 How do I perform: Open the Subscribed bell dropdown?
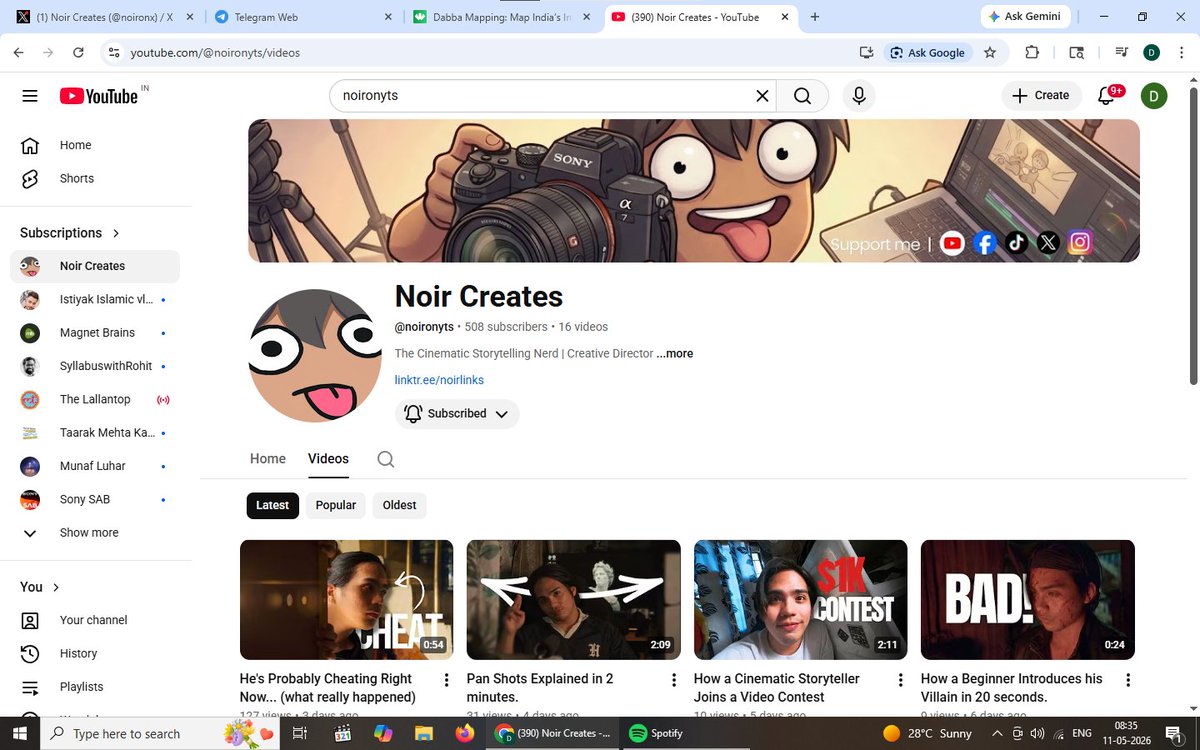pyautogui.click(x=457, y=413)
